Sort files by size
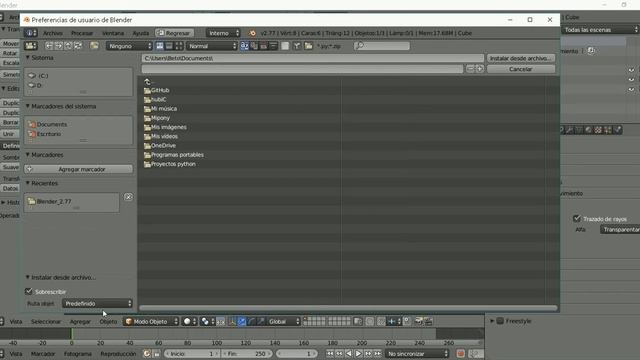The width and height of the screenshot is (640, 360). (273, 46)
